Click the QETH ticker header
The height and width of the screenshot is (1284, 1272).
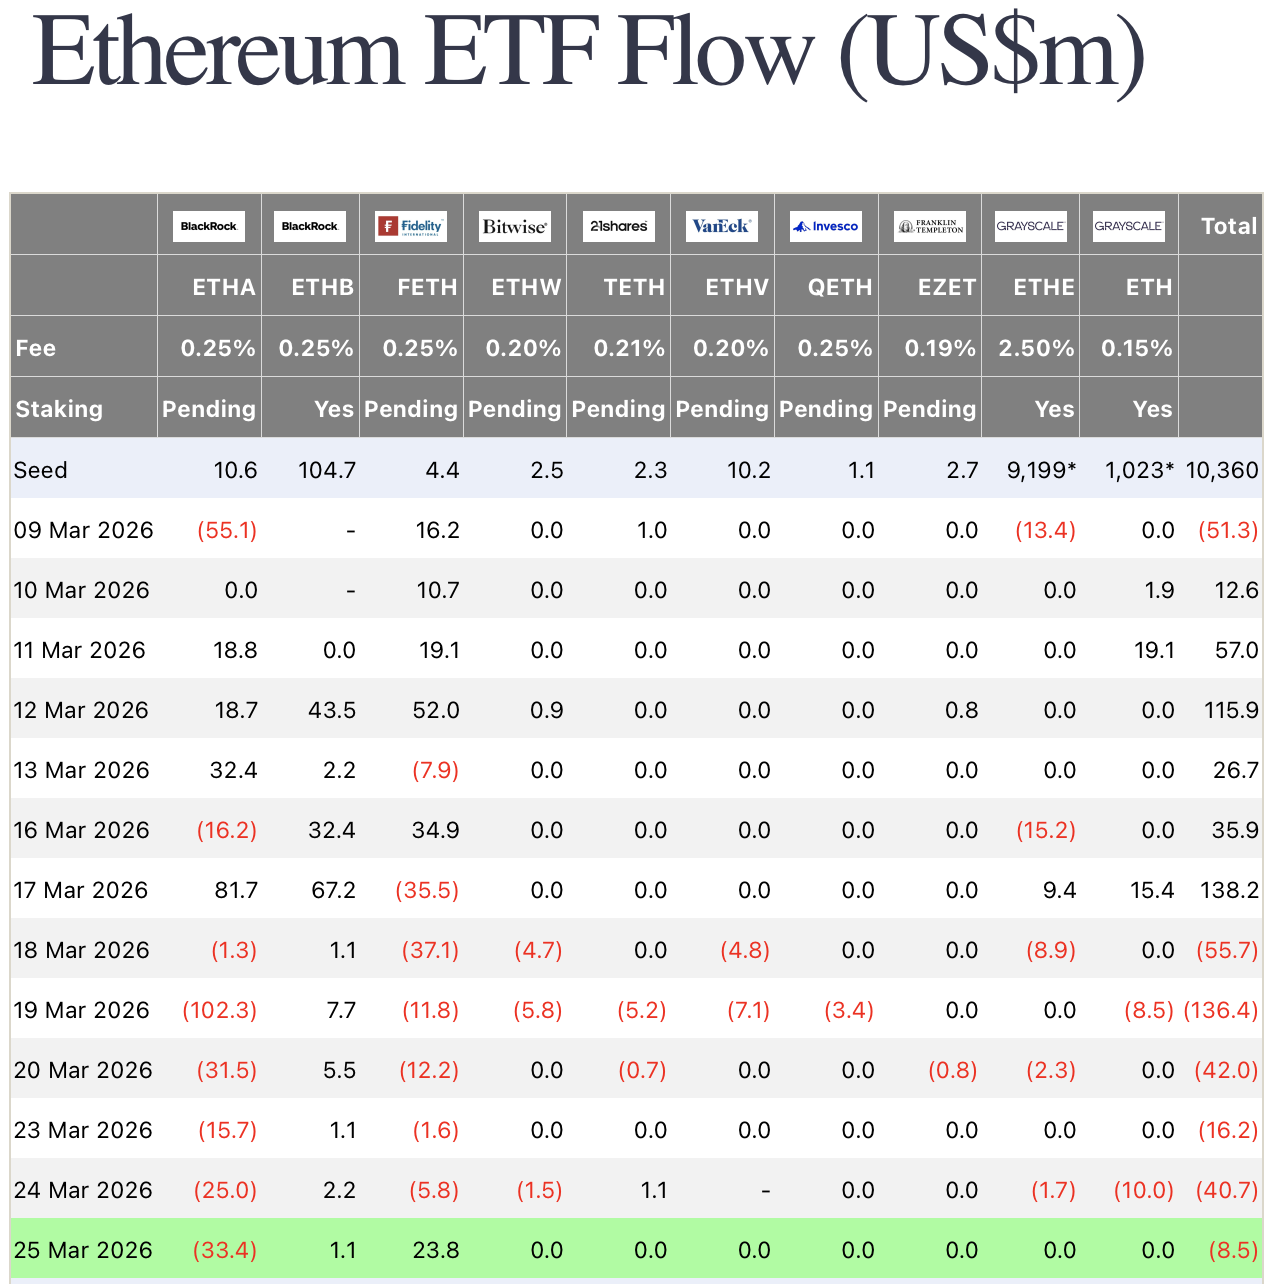tap(840, 287)
